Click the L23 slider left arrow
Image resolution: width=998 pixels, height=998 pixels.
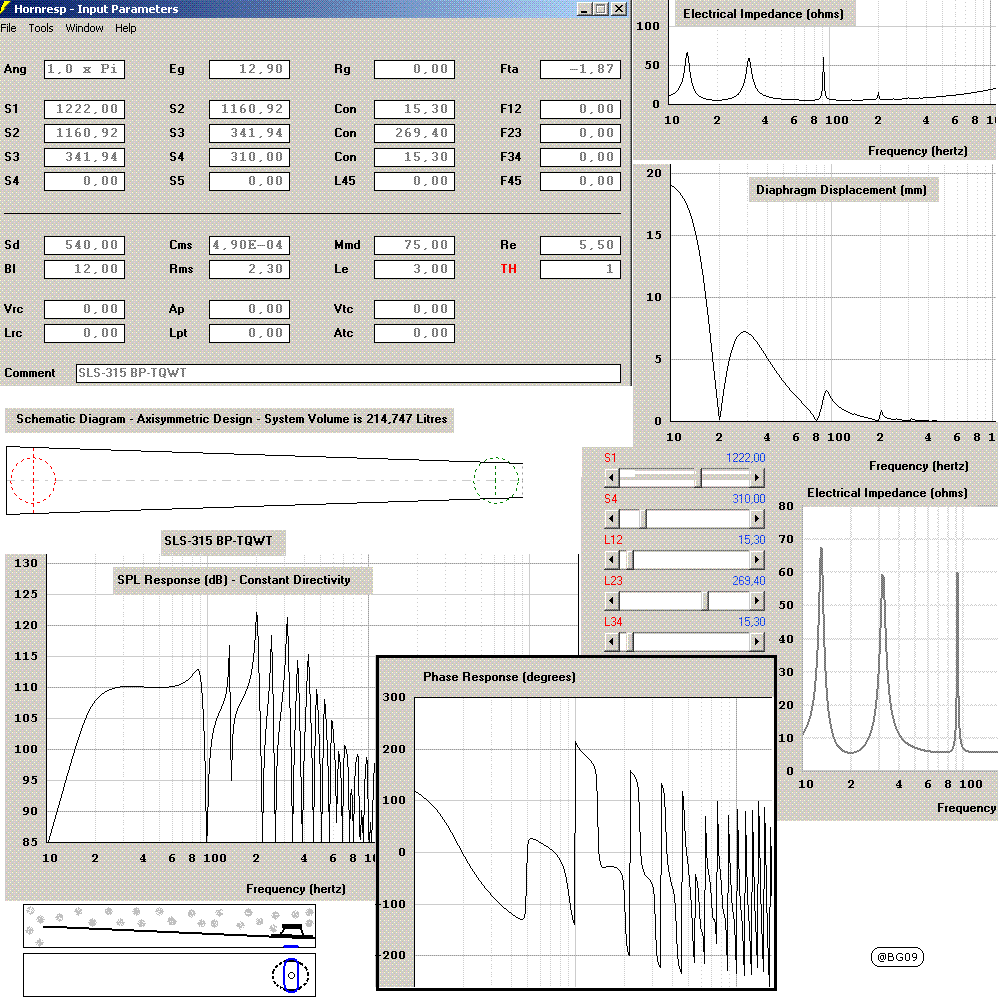(x=611, y=600)
